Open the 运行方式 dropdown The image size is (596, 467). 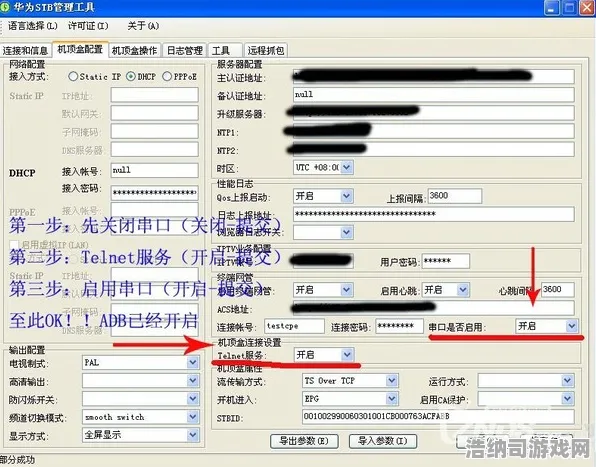point(567,380)
